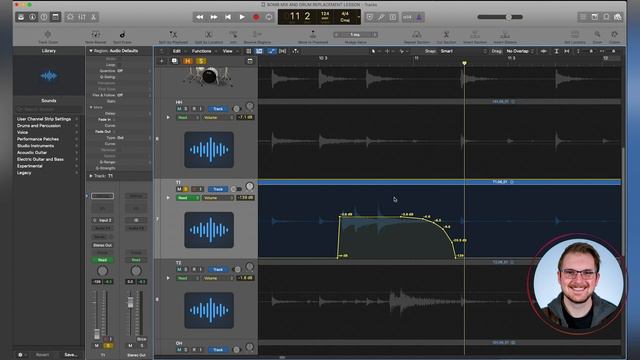Start playback with the Play button

242,17
